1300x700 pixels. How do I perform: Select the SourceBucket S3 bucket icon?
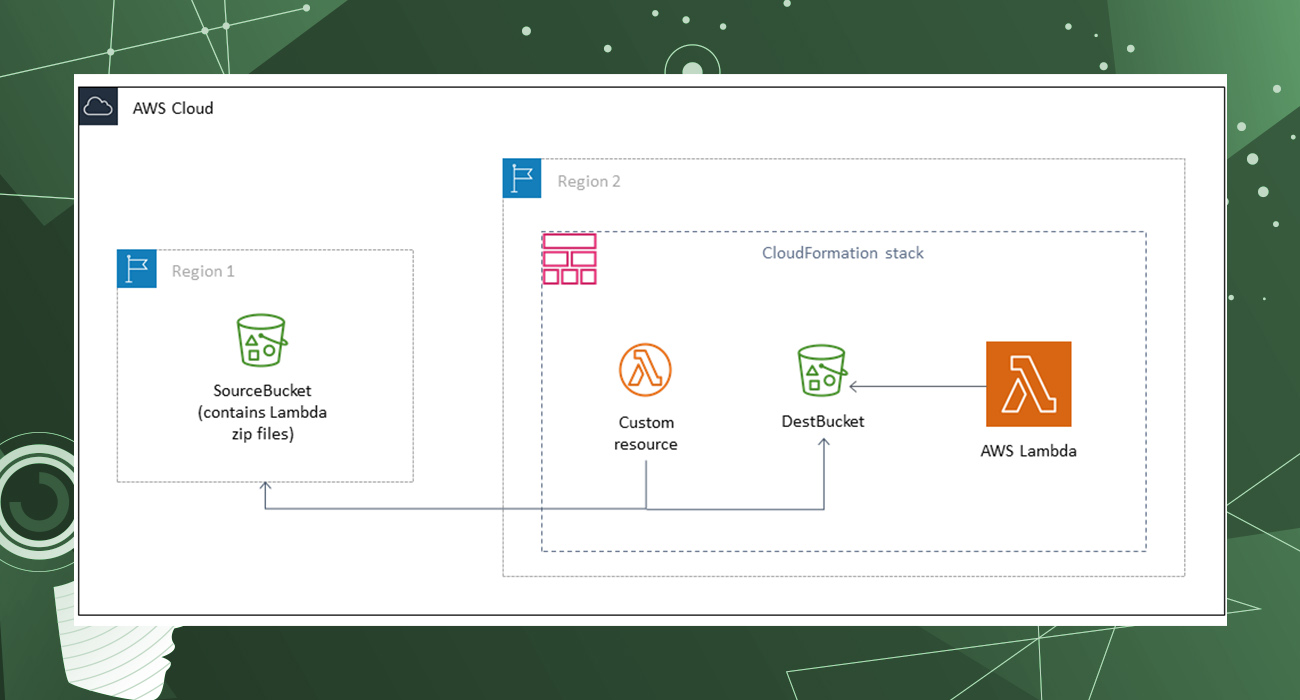tap(262, 341)
